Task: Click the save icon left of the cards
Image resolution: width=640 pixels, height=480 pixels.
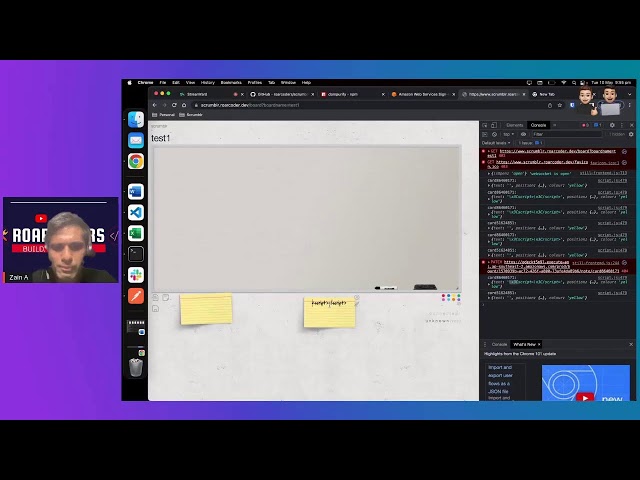Action: coord(156,309)
